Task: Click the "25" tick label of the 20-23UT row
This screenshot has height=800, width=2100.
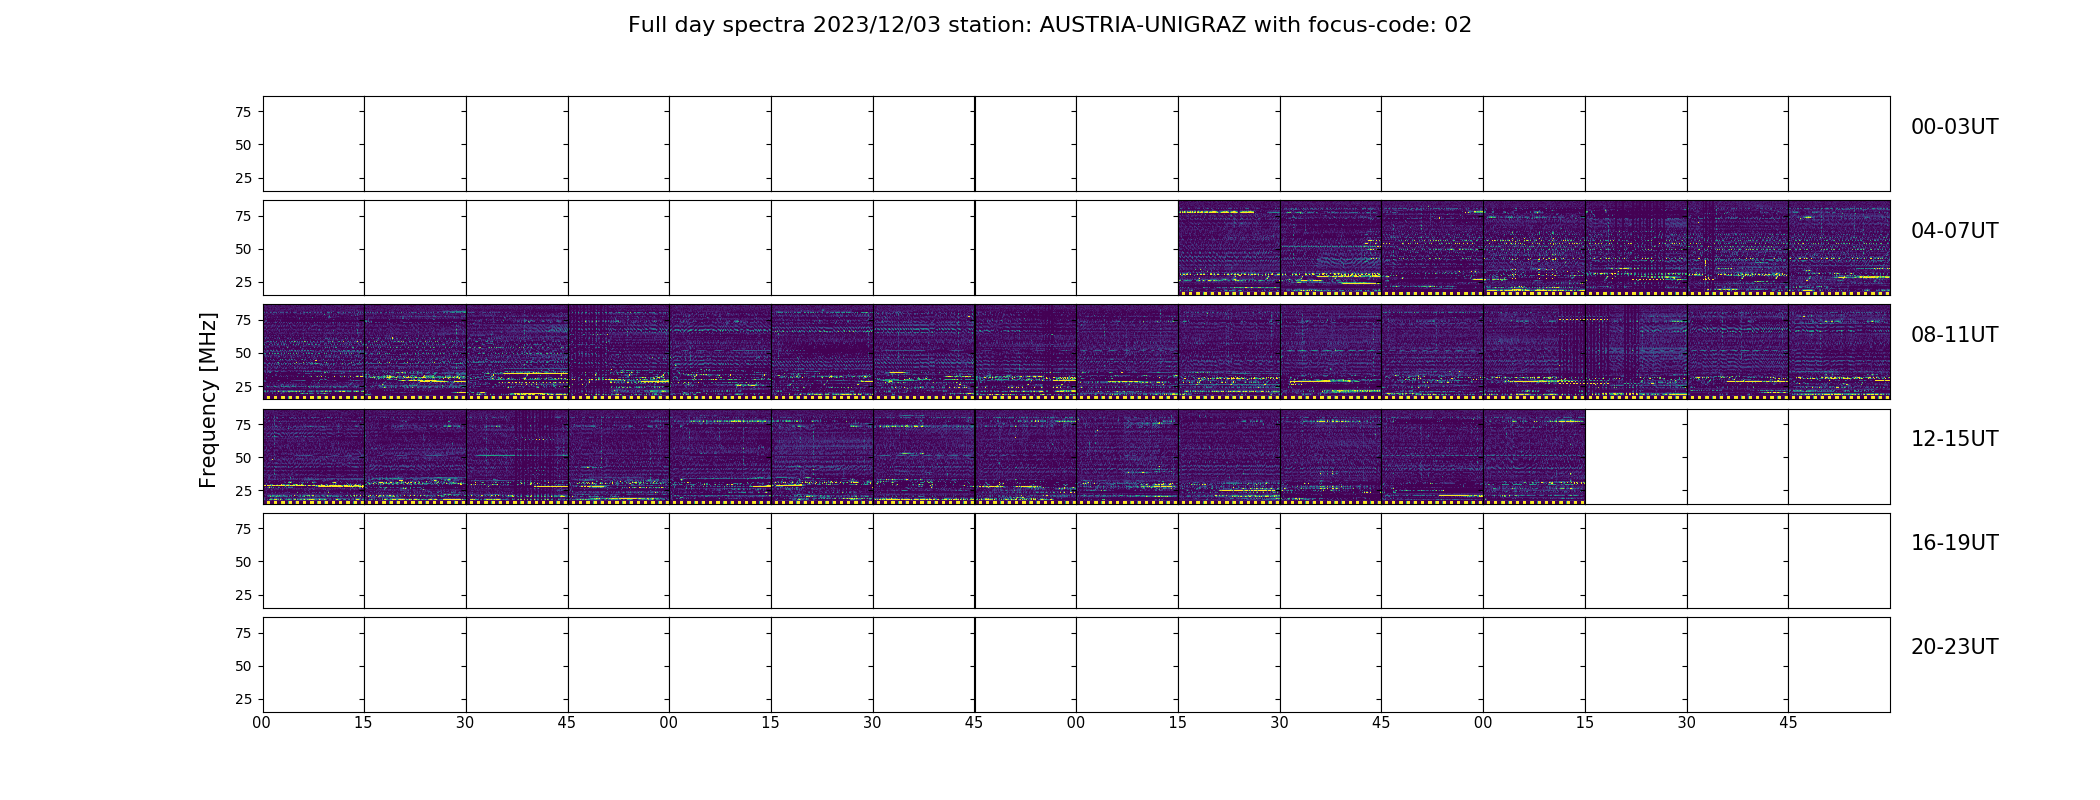Action: (243, 699)
